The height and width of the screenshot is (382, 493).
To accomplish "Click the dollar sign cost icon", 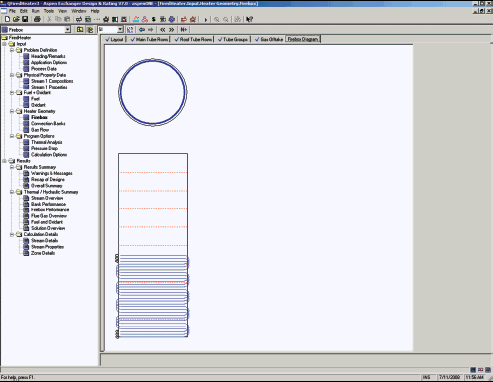I will pyautogui.click(x=154, y=19).
